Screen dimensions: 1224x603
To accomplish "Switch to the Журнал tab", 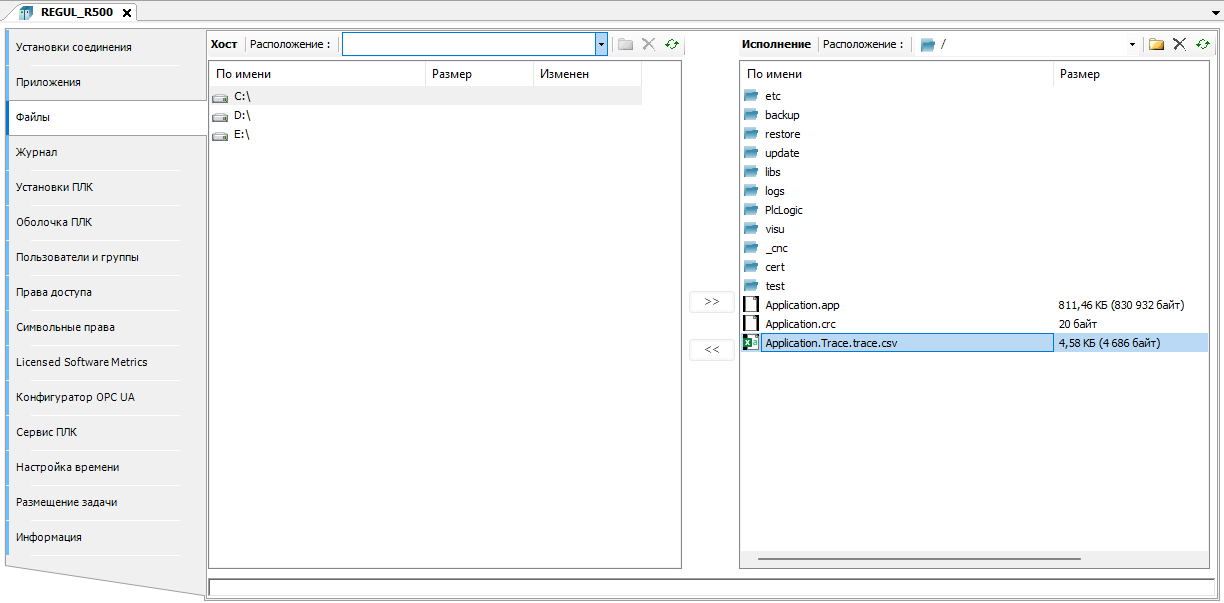I will [37, 152].
